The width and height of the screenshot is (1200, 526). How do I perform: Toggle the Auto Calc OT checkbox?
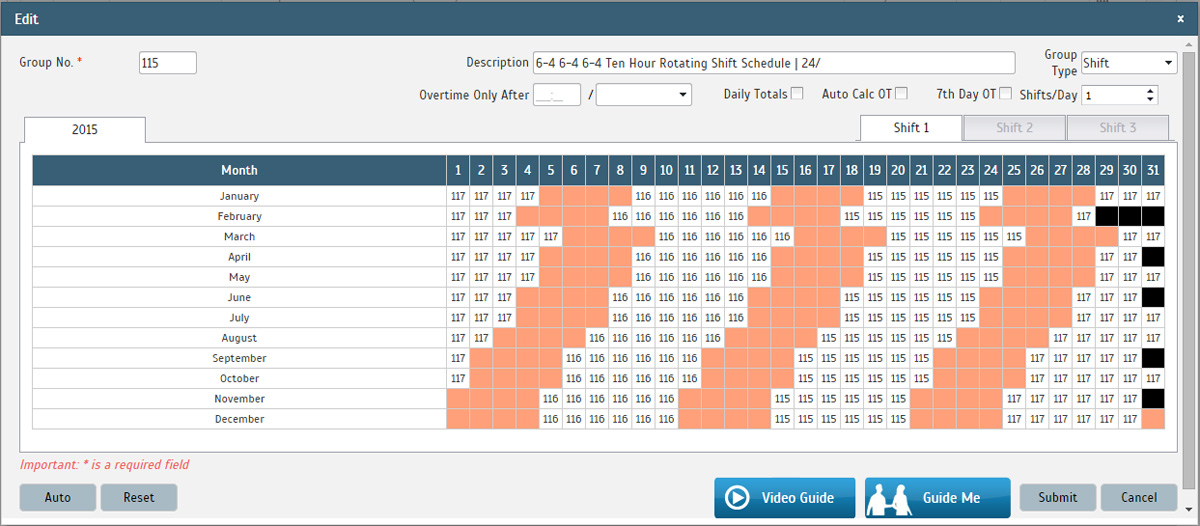pos(901,94)
